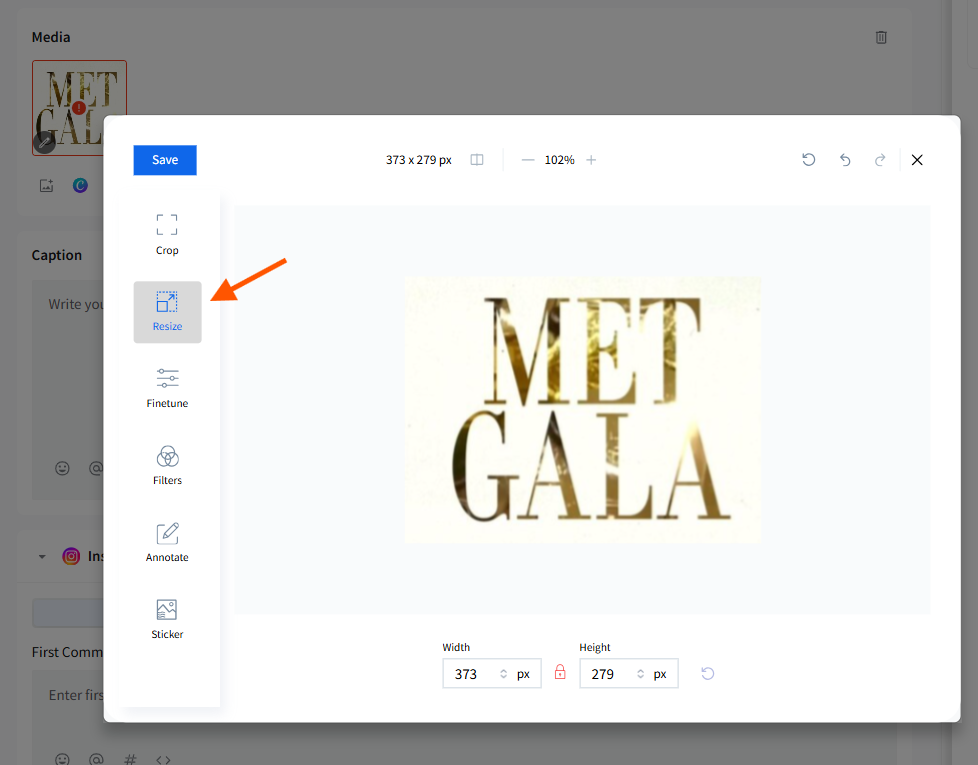
Task: Click the Width input field
Action: [492, 674]
